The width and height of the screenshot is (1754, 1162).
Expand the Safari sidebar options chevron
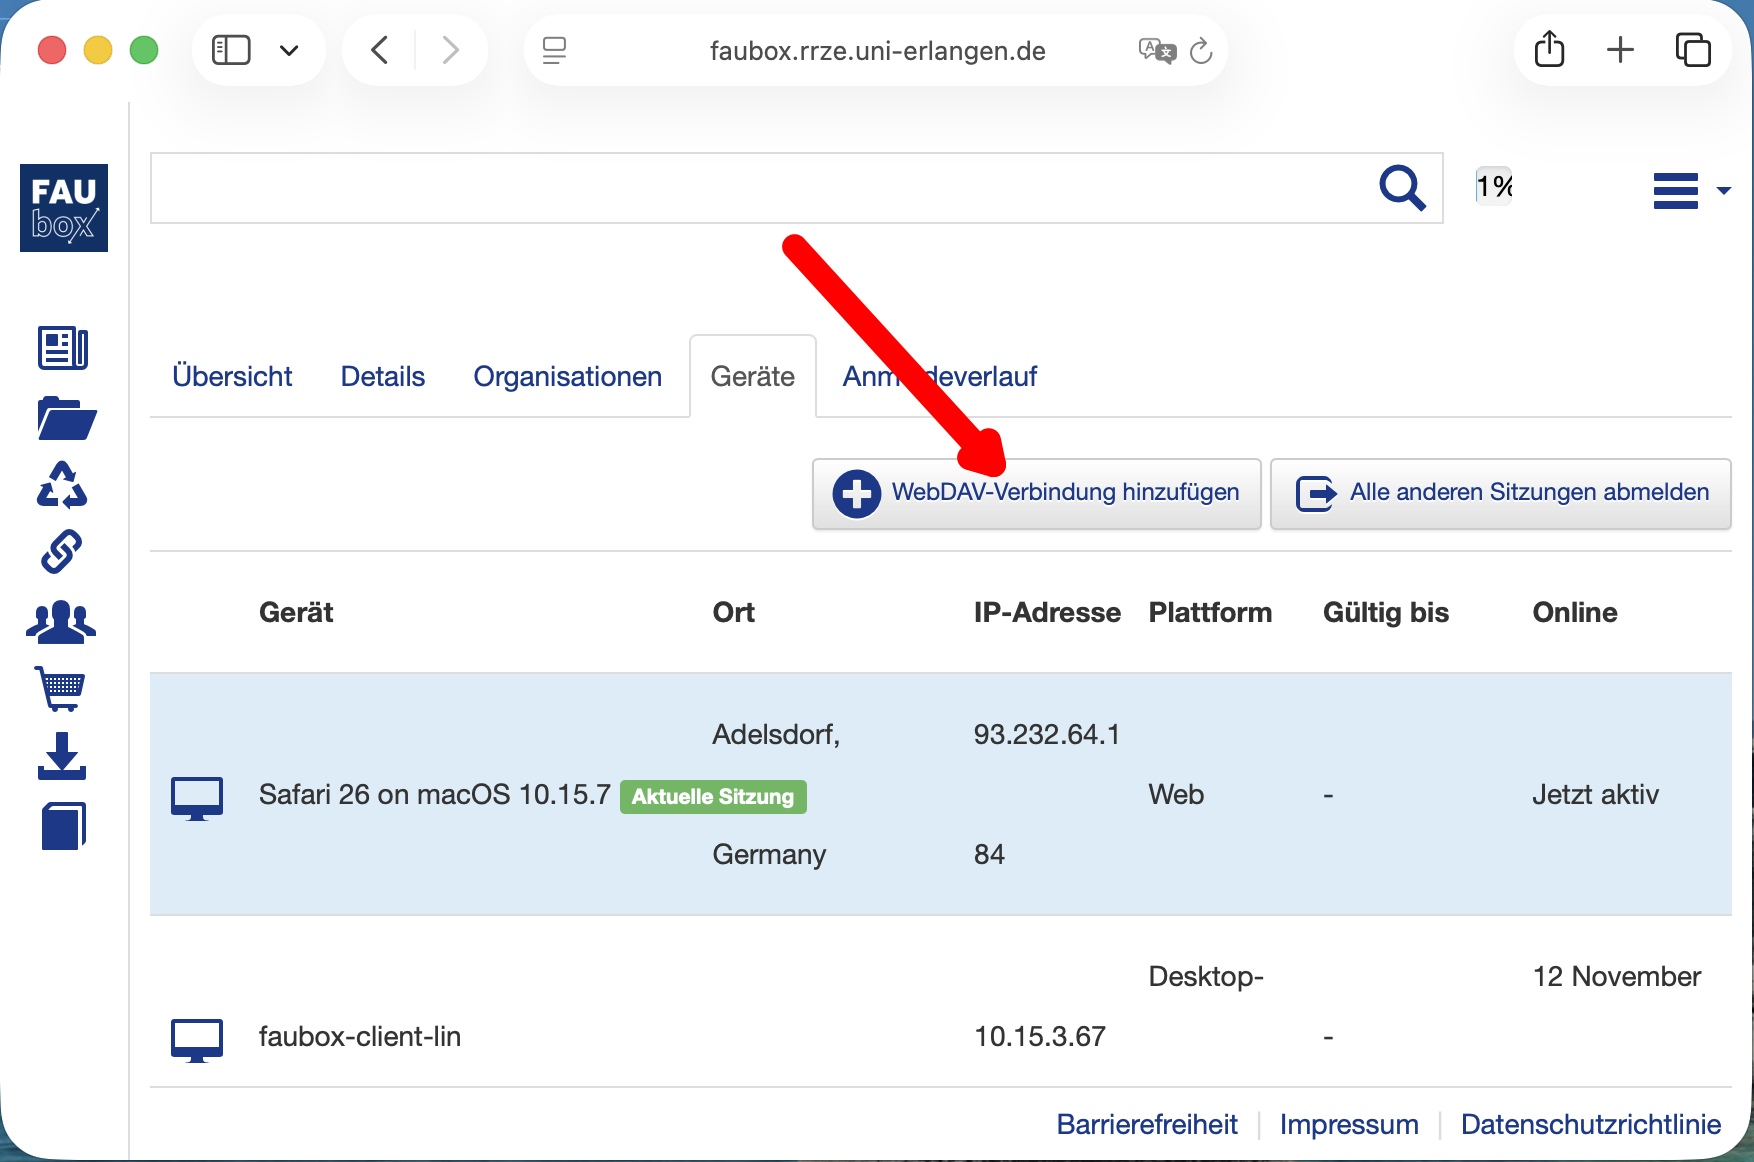(289, 50)
